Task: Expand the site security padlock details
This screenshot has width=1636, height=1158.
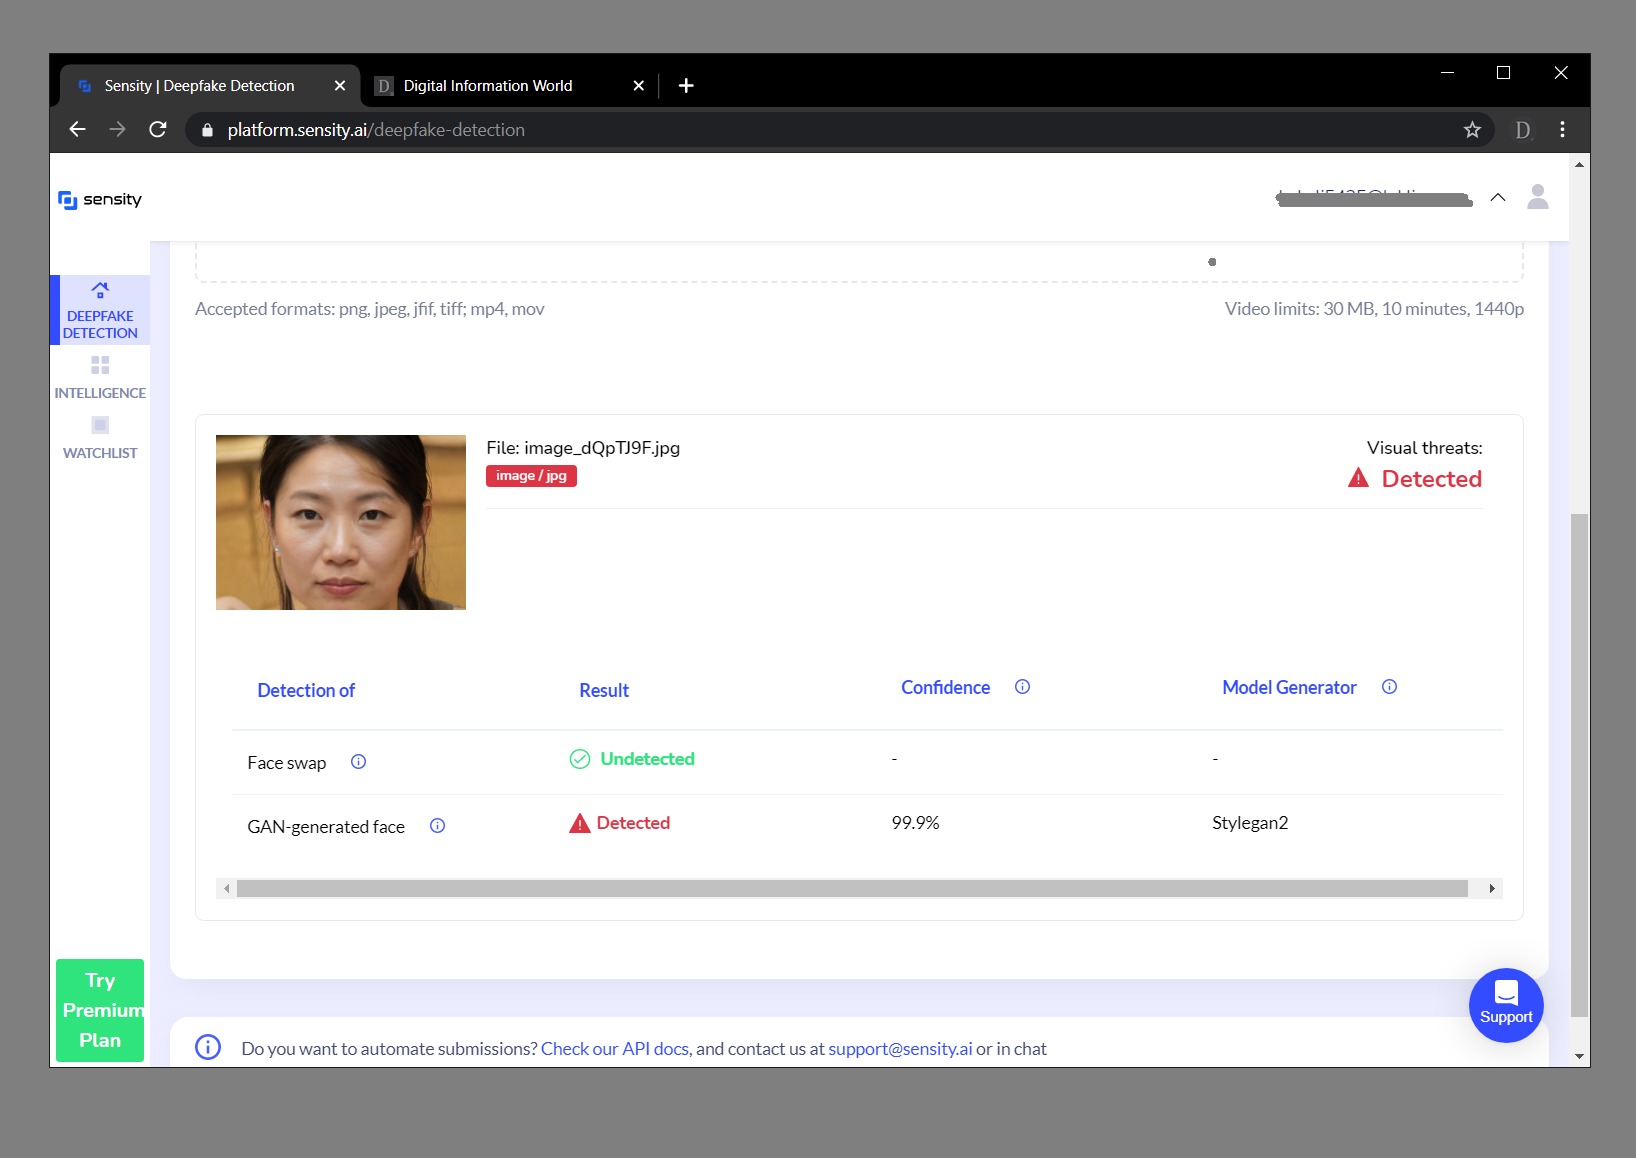Action: (x=207, y=130)
